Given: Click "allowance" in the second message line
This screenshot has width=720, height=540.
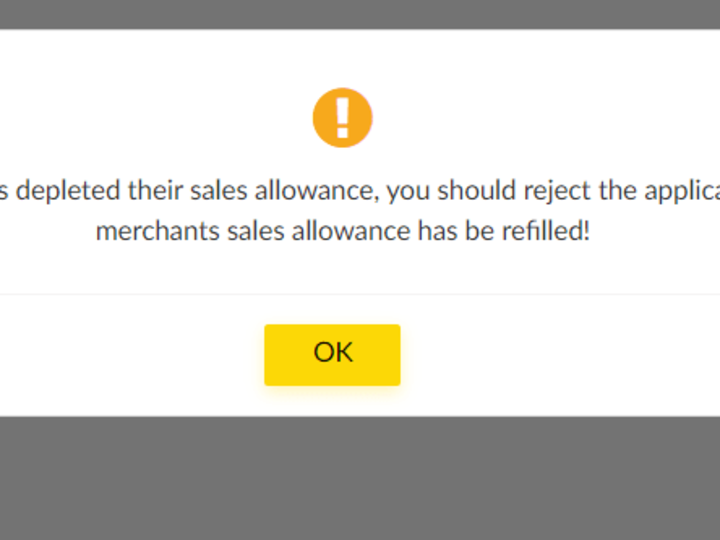Looking at the screenshot, I should coord(351,231).
